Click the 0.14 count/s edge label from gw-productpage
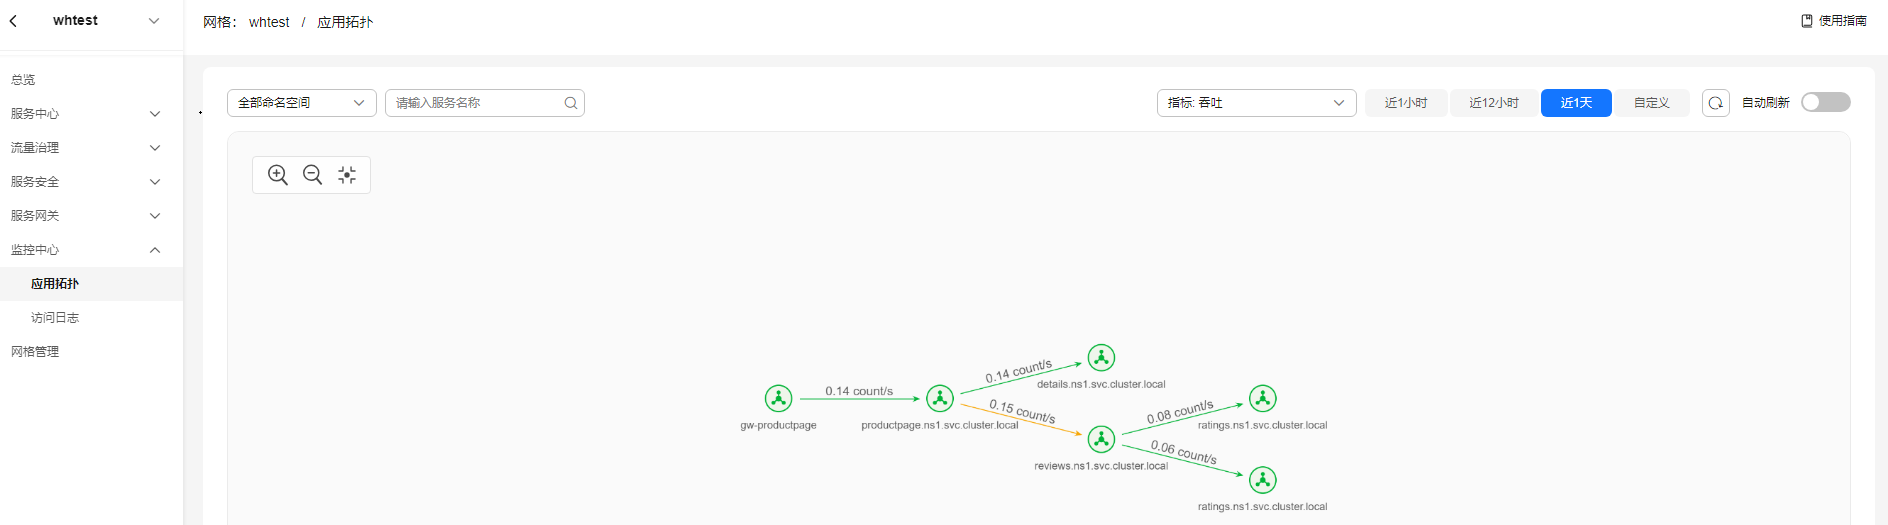Image resolution: width=1888 pixels, height=525 pixels. coord(859,391)
